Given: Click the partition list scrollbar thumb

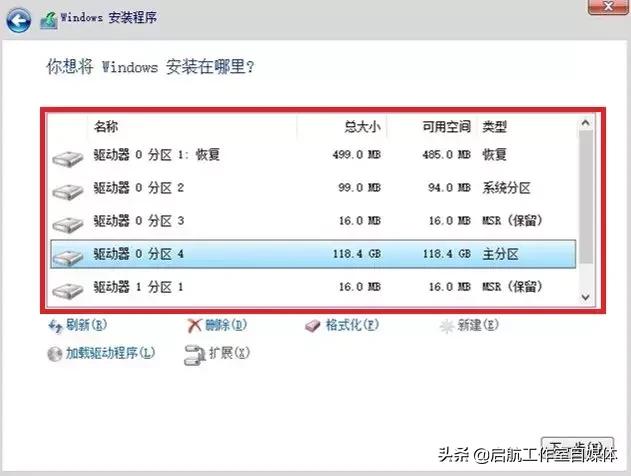Looking at the screenshot, I should click(586, 197).
